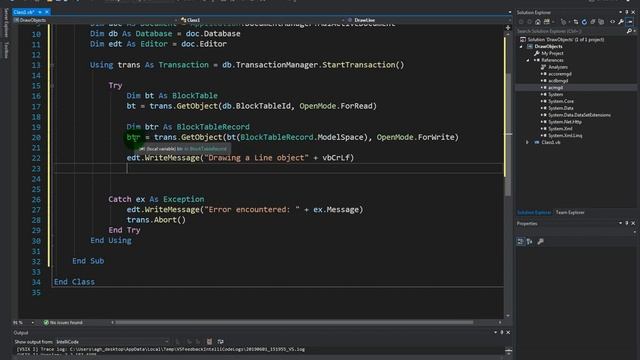Open Properties wrench in Solution Explorer toolbar

click(621, 22)
